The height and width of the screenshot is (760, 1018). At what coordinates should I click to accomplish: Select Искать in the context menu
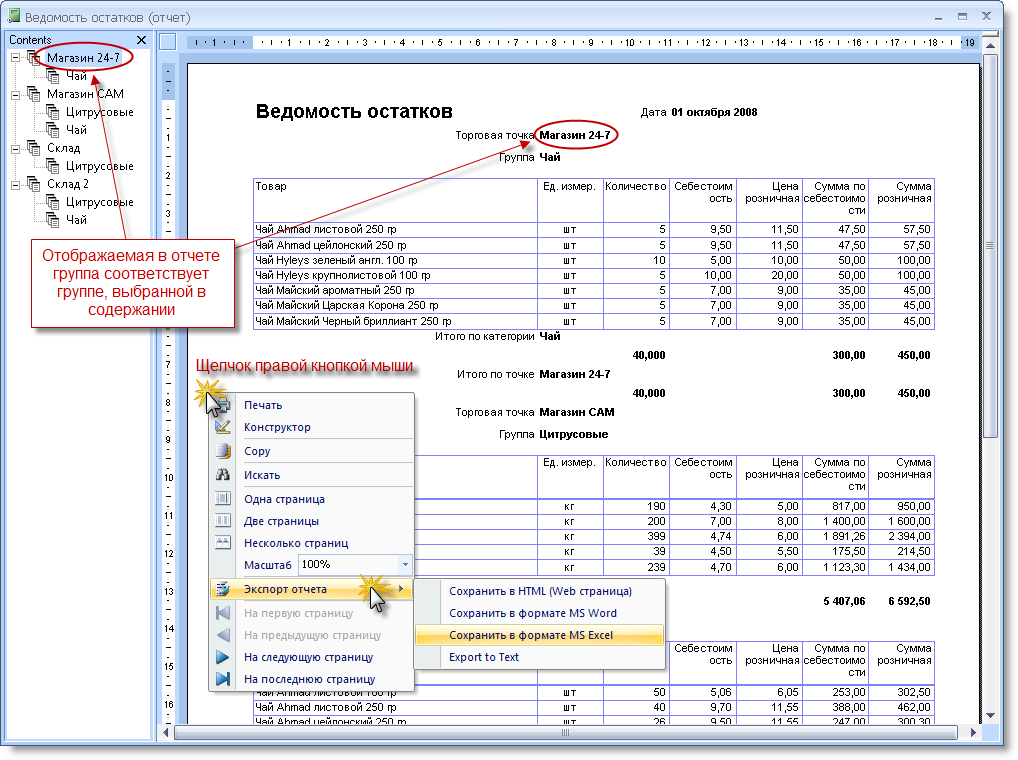(262, 475)
